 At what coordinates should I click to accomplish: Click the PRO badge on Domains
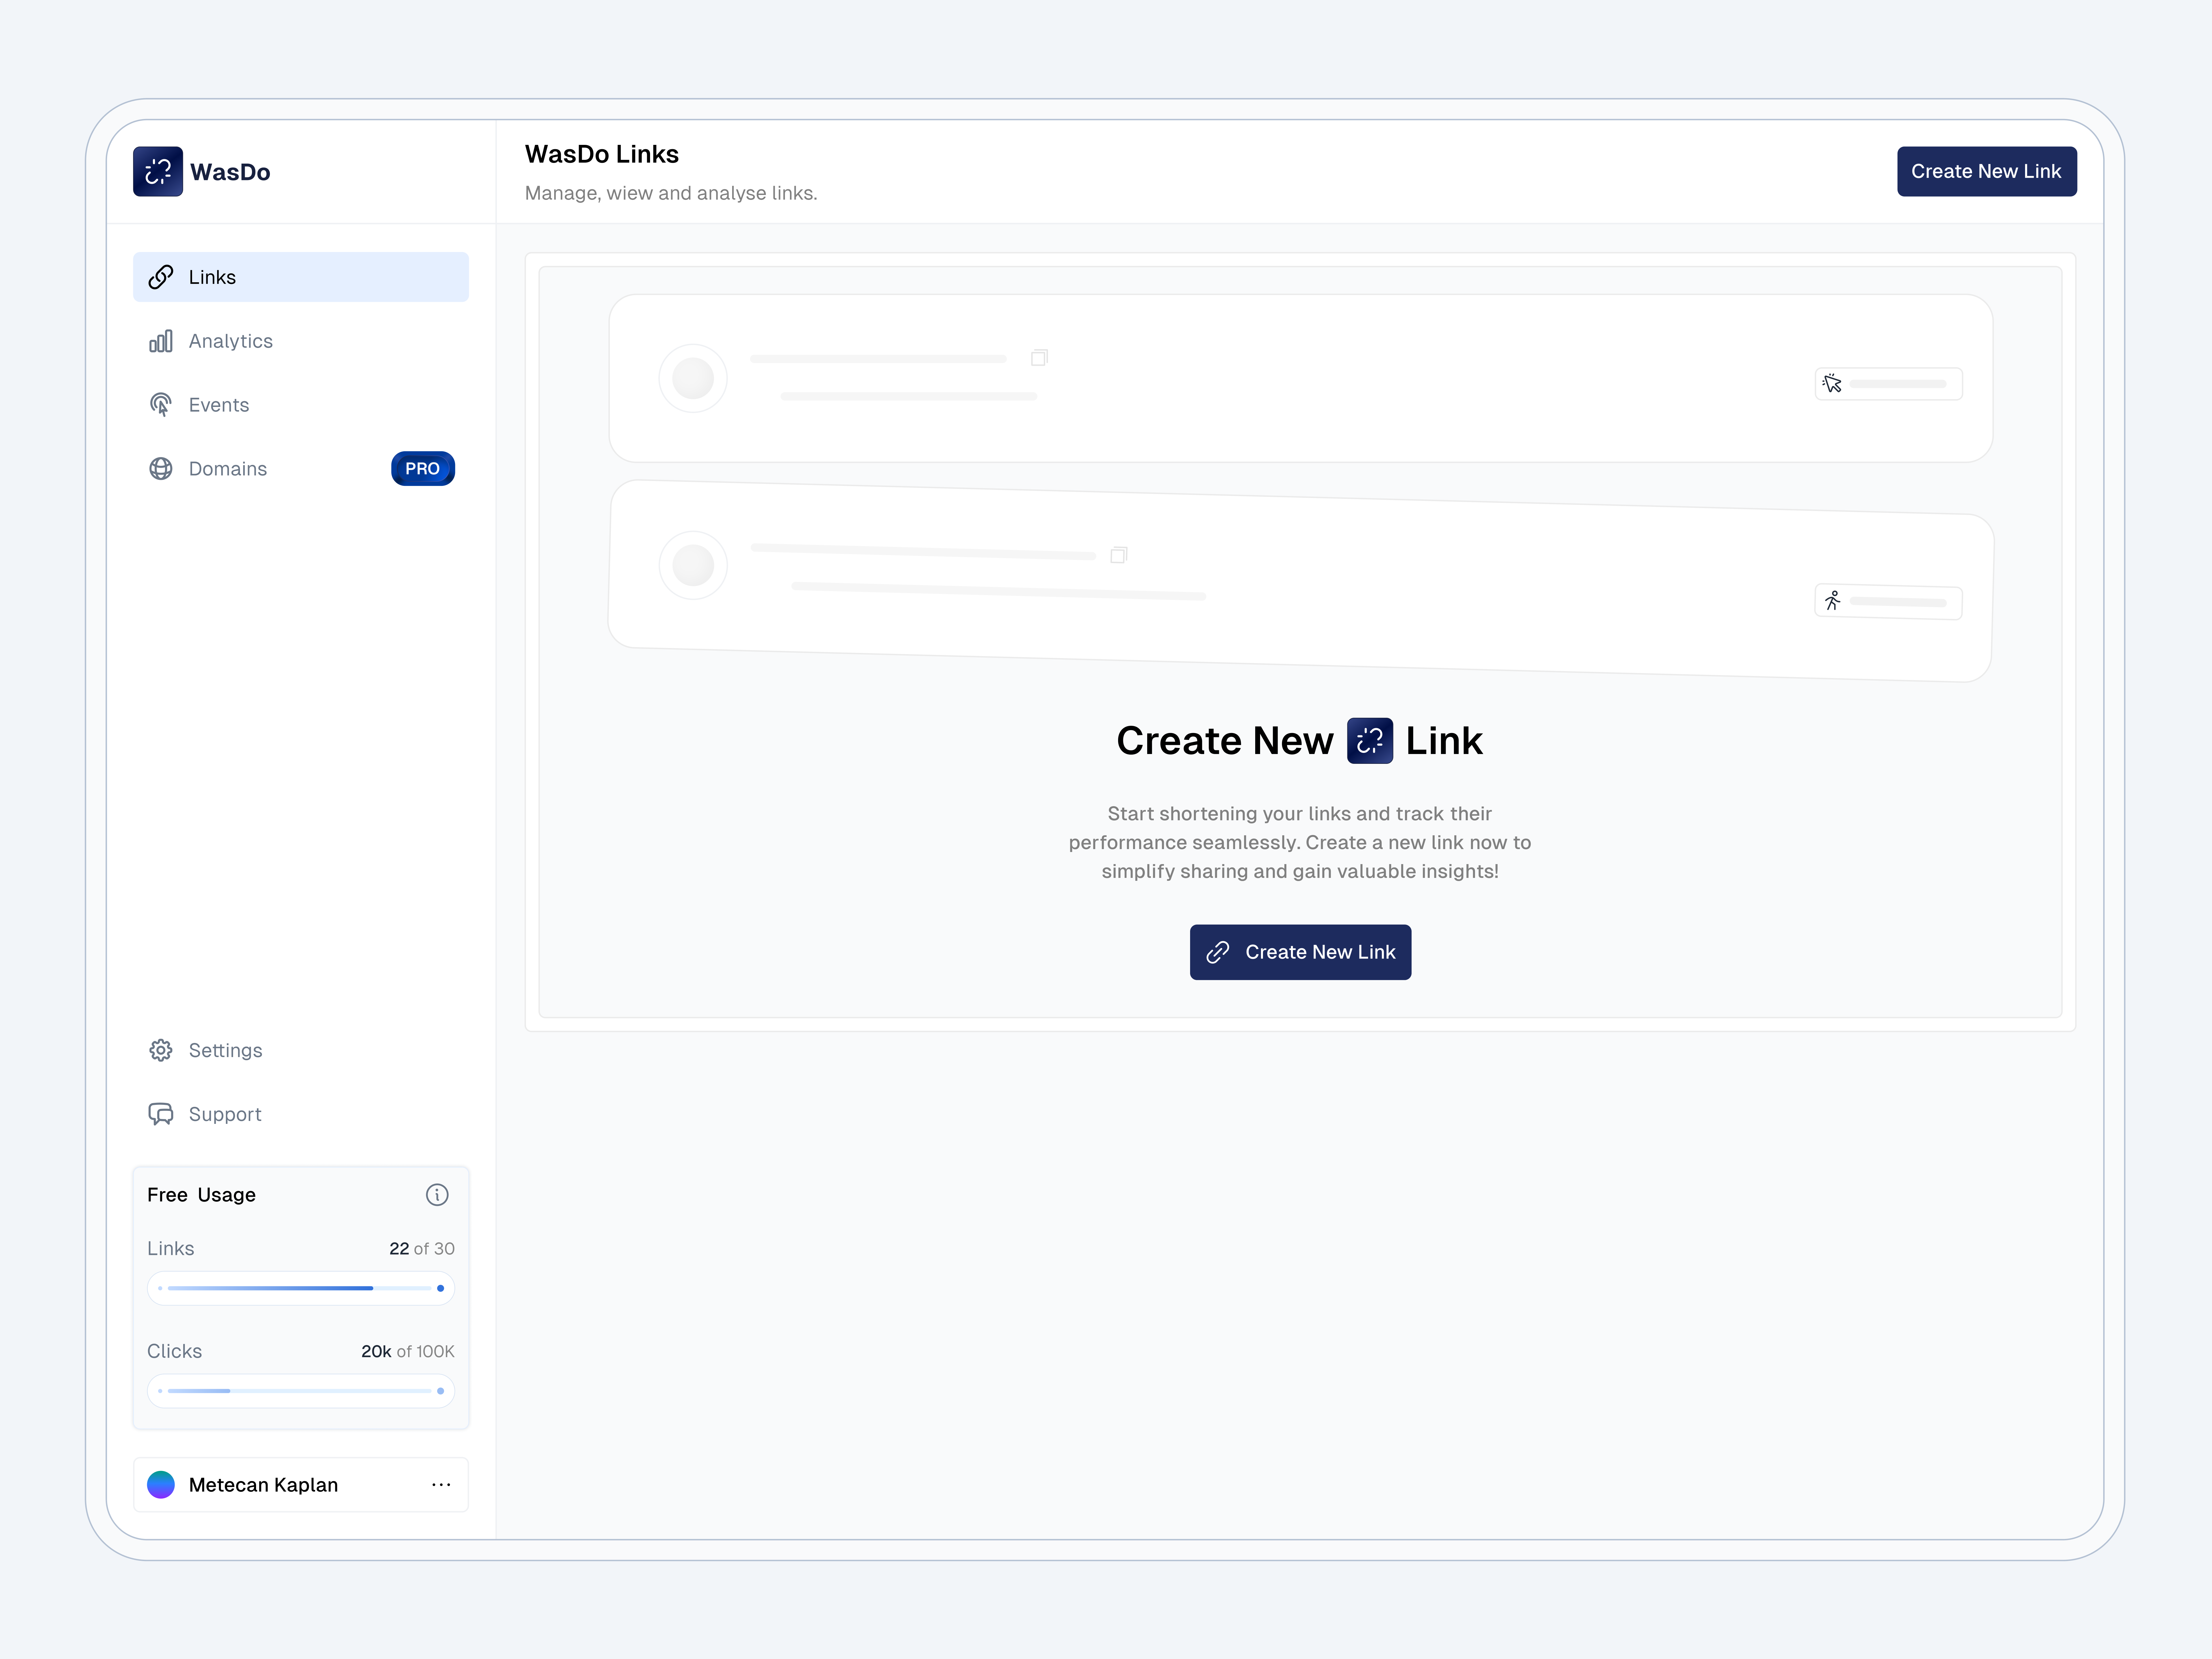pos(423,469)
